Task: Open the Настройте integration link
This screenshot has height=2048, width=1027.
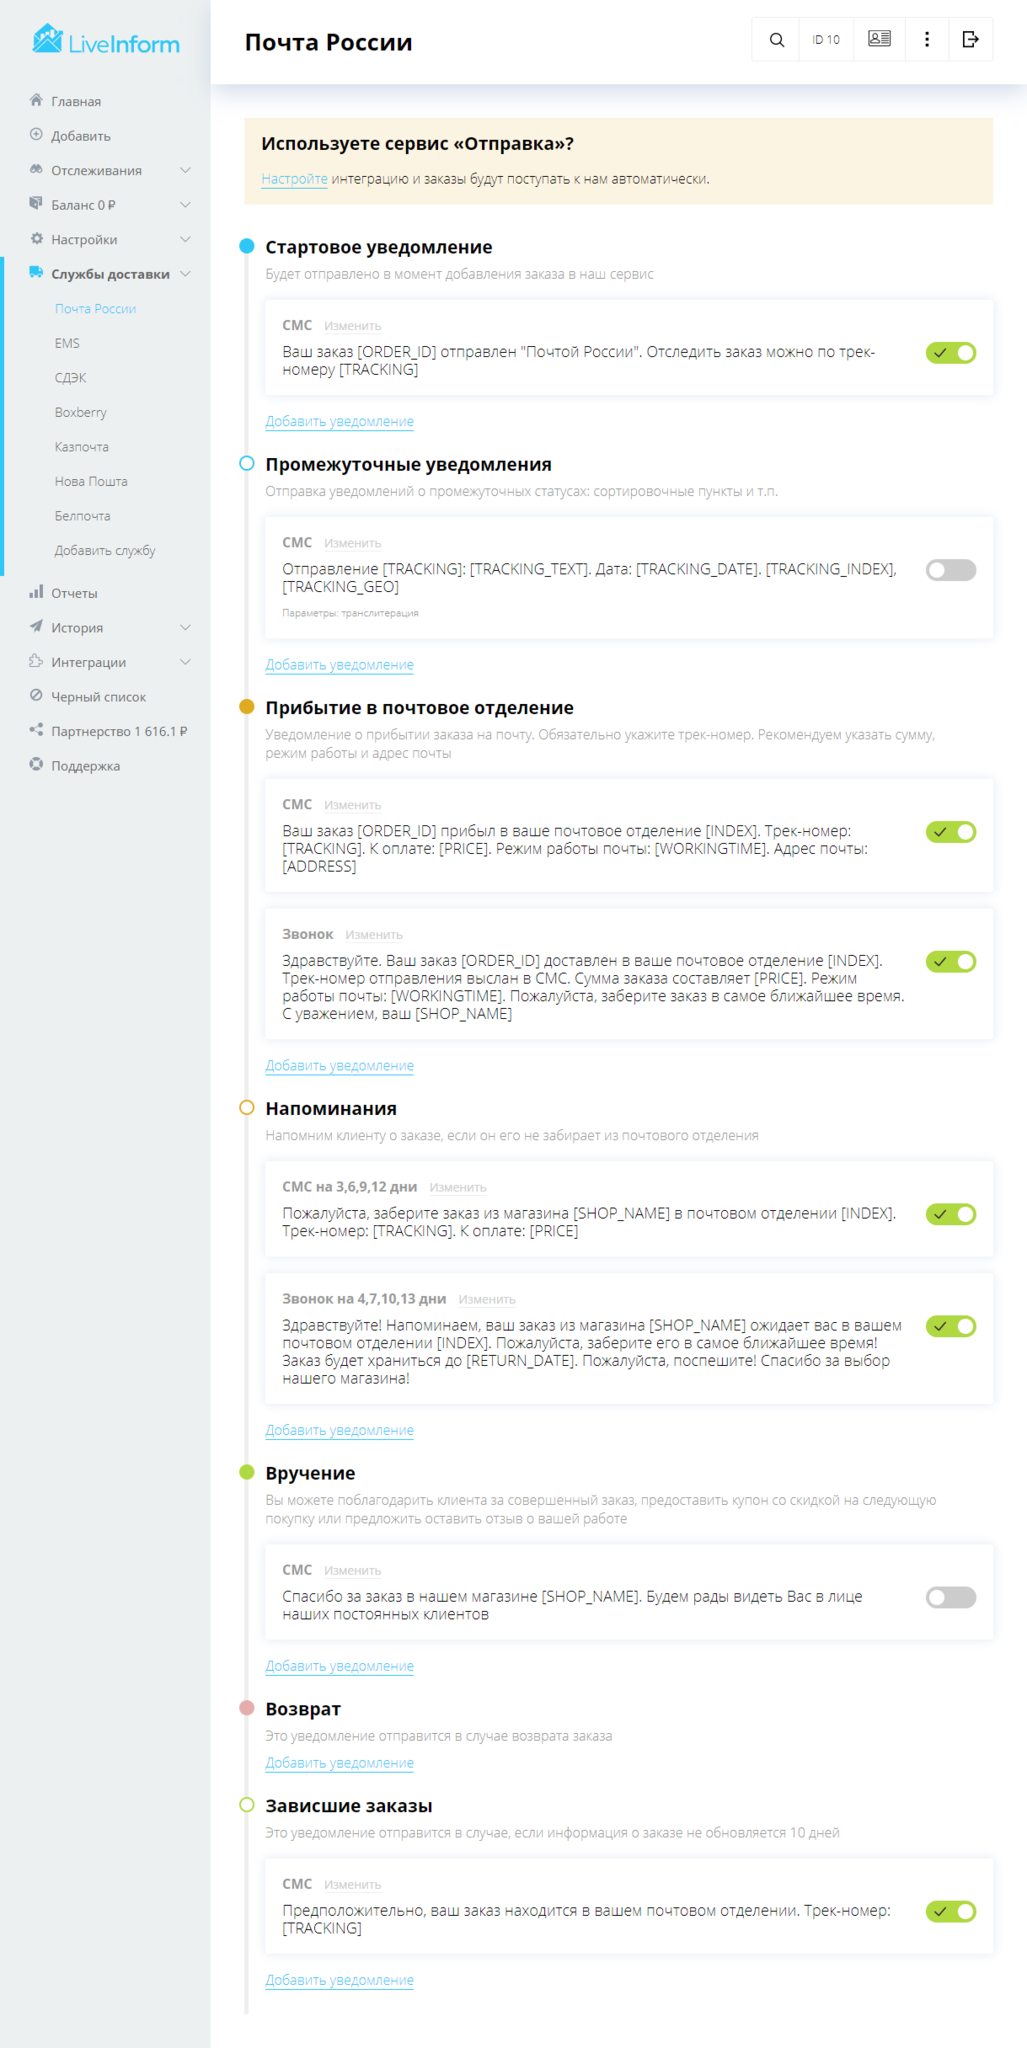Action: pyautogui.click(x=294, y=179)
